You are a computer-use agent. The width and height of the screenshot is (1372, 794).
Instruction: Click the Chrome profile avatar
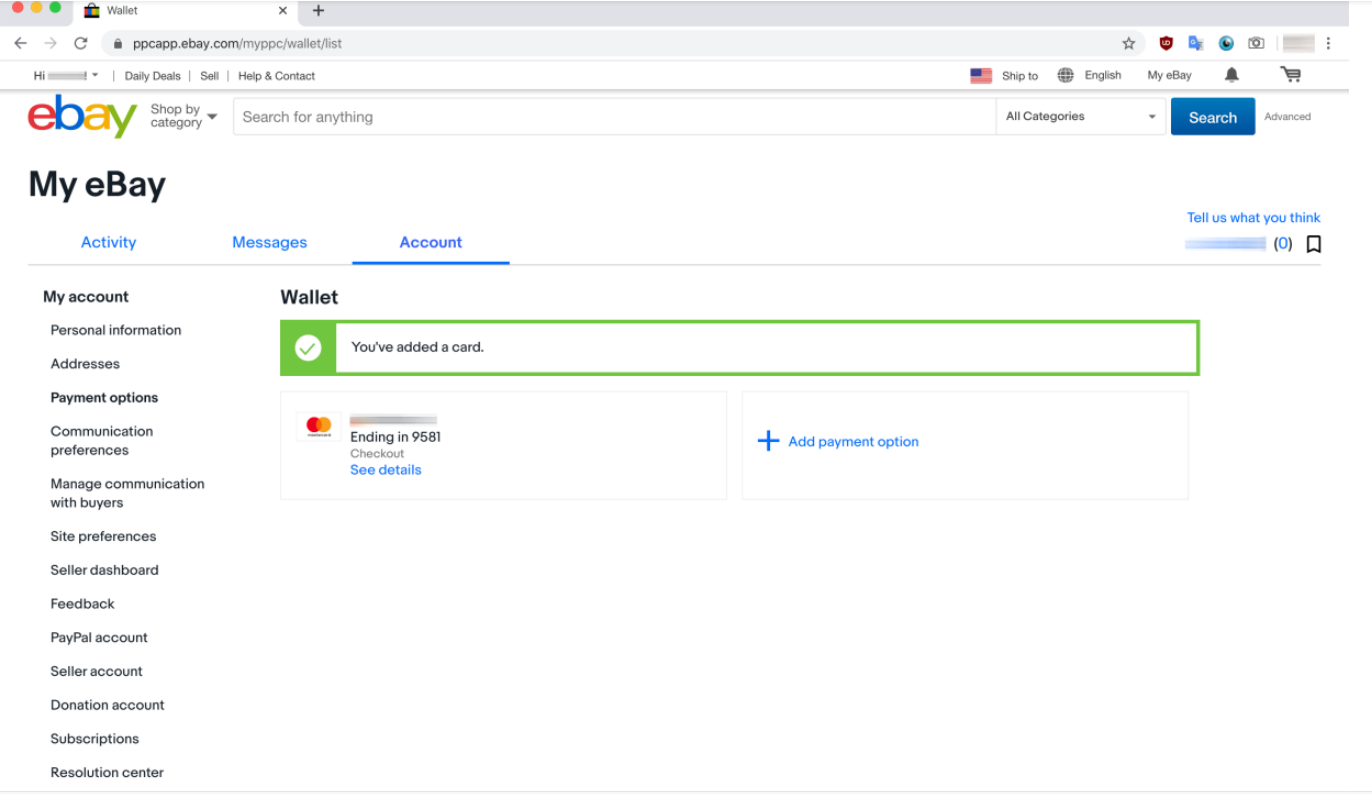1298,43
